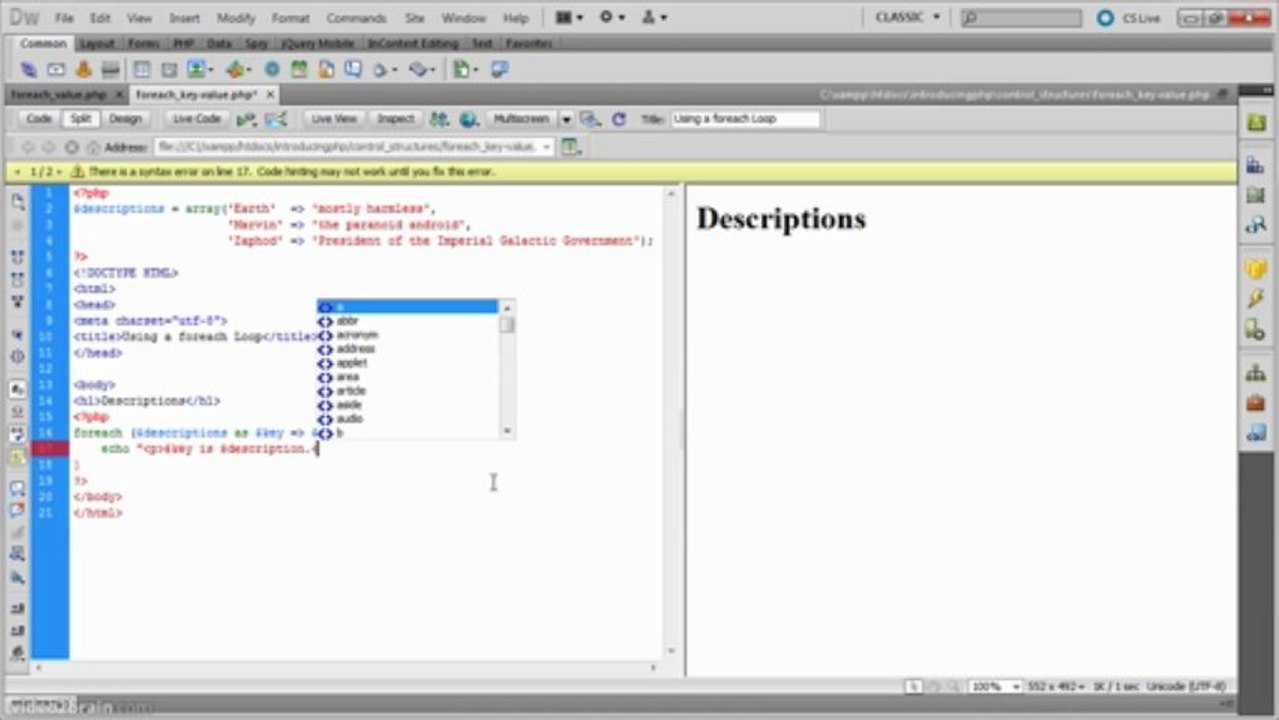Open the live view options dropdown beside Address

pyautogui.click(x=571, y=147)
